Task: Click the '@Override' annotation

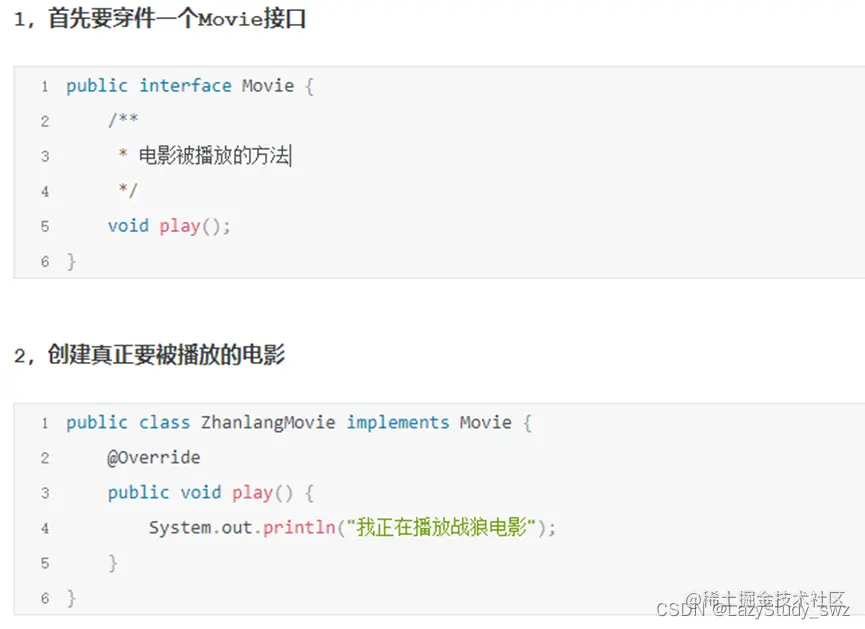Action: pyautogui.click(x=154, y=457)
